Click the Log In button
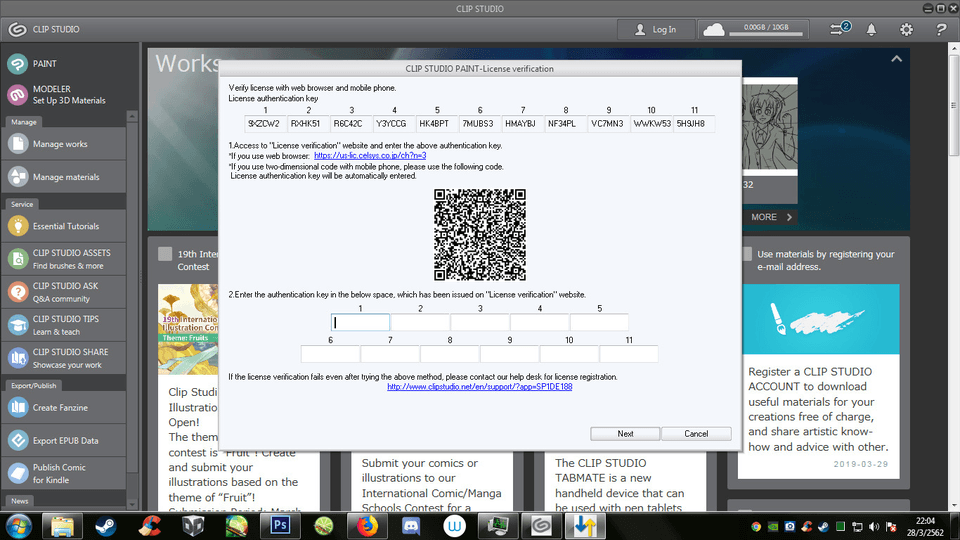This screenshot has height=540, width=960. tap(653, 29)
